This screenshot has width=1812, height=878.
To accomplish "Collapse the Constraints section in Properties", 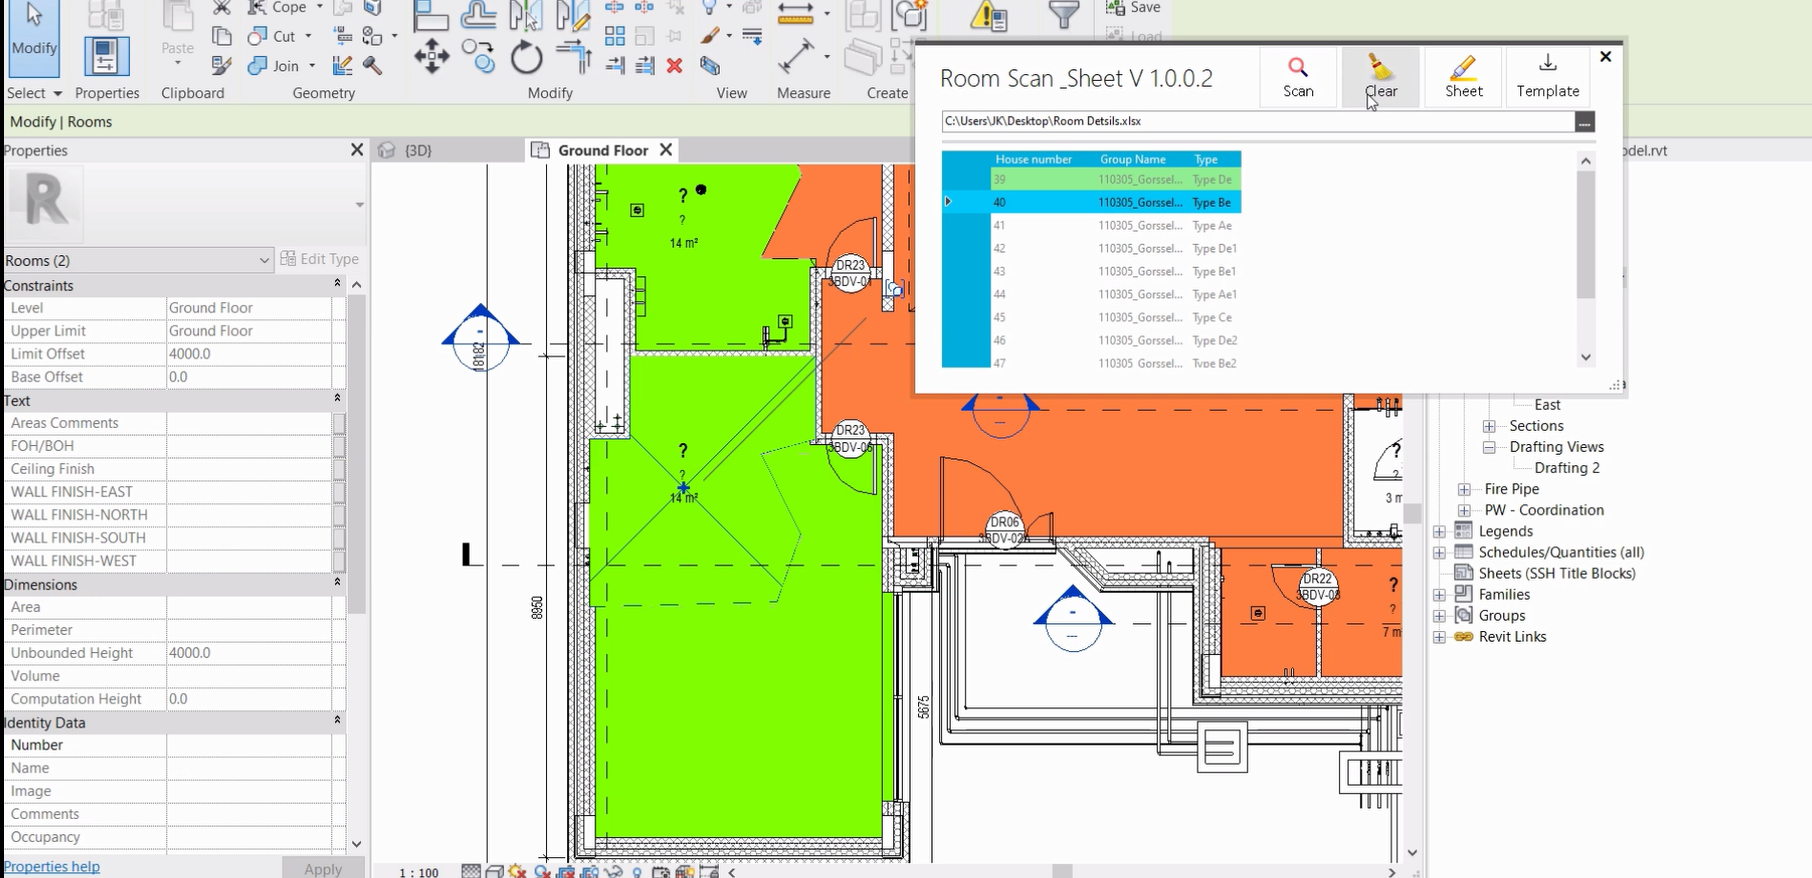I will click(x=337, y=285).
